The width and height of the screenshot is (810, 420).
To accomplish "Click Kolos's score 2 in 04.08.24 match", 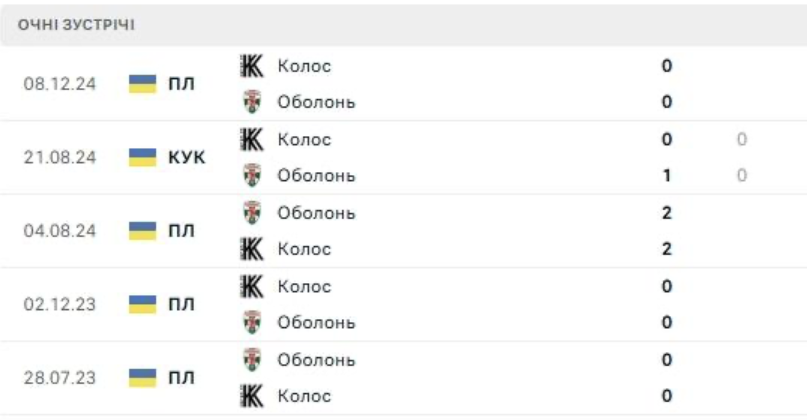I will pyautogui.click(x=667, y=249).
